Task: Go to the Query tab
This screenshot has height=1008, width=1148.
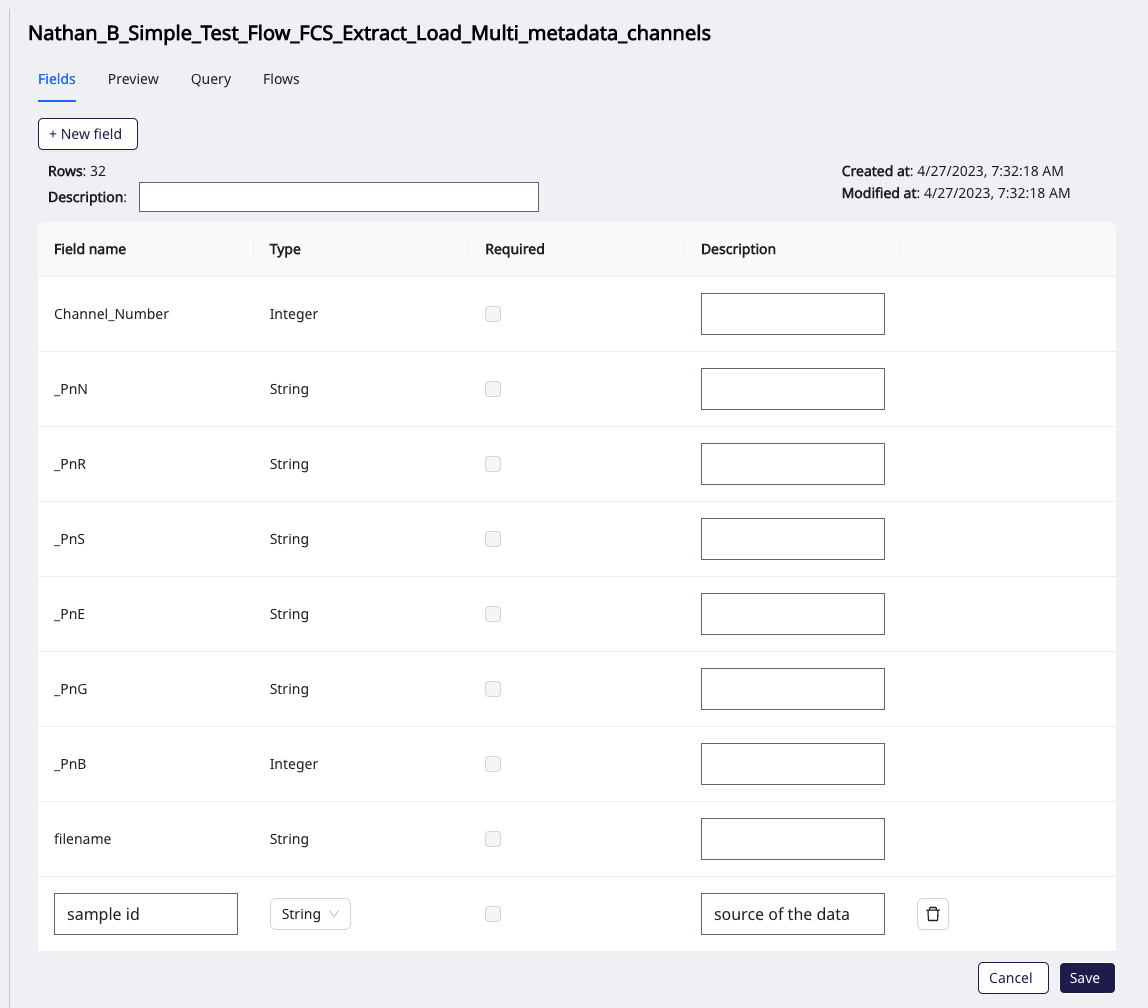Action: pos(211,79)
